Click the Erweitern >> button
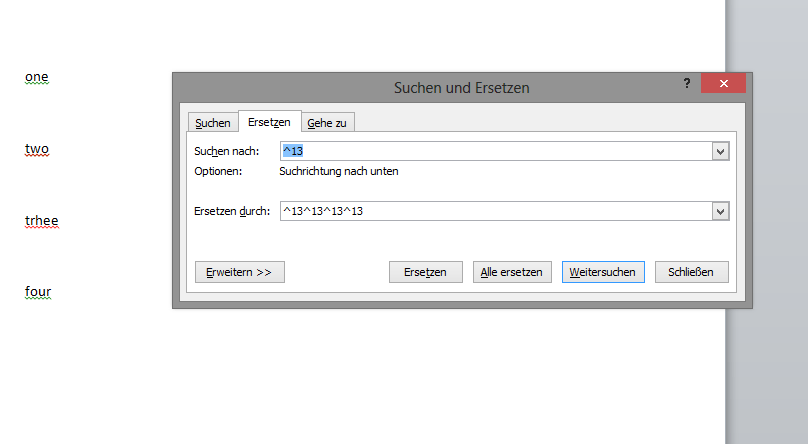 coord(239,272)
